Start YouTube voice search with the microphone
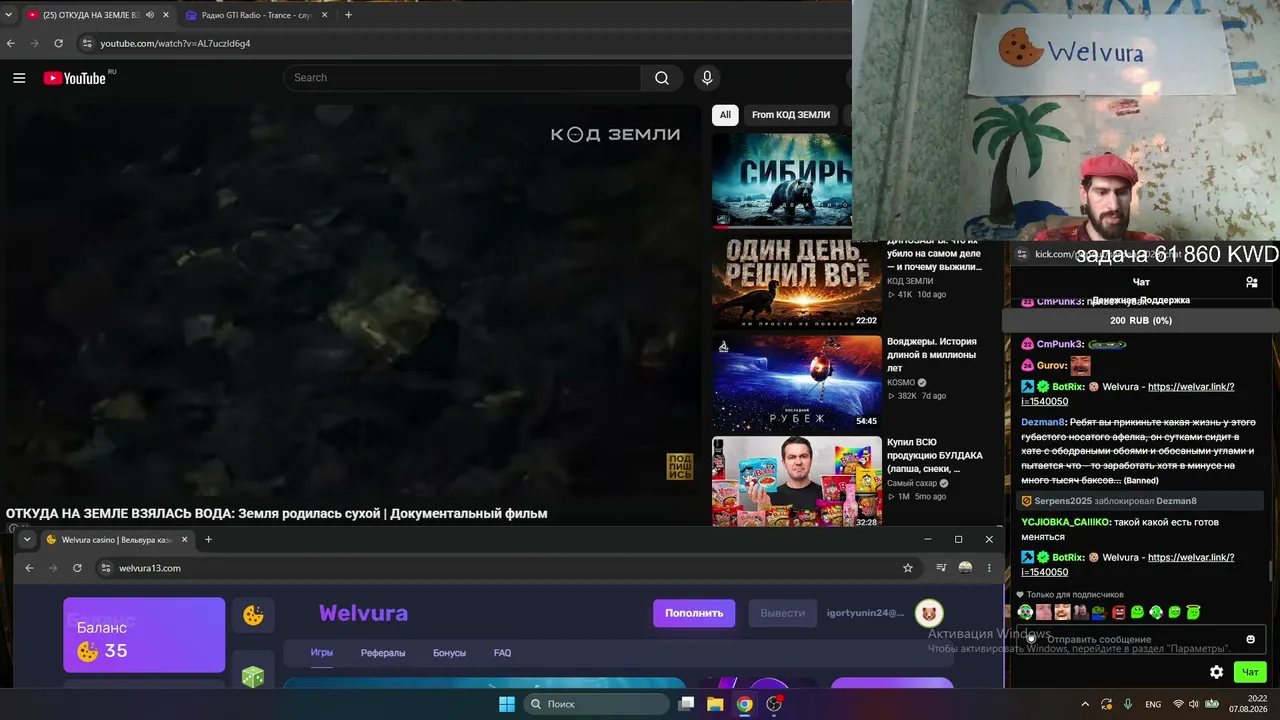The width and height of the screenshot is (1280, 720). click(707, 78)
